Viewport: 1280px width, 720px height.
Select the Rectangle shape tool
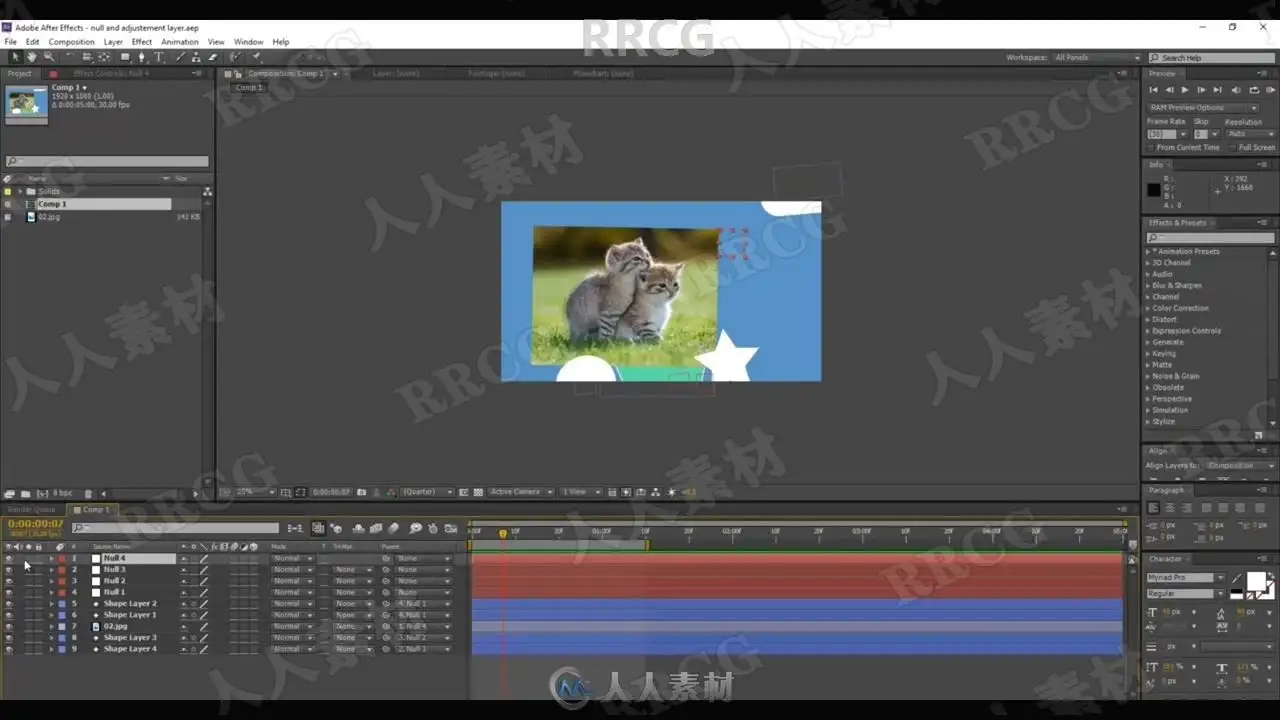(x=125, y=57)
